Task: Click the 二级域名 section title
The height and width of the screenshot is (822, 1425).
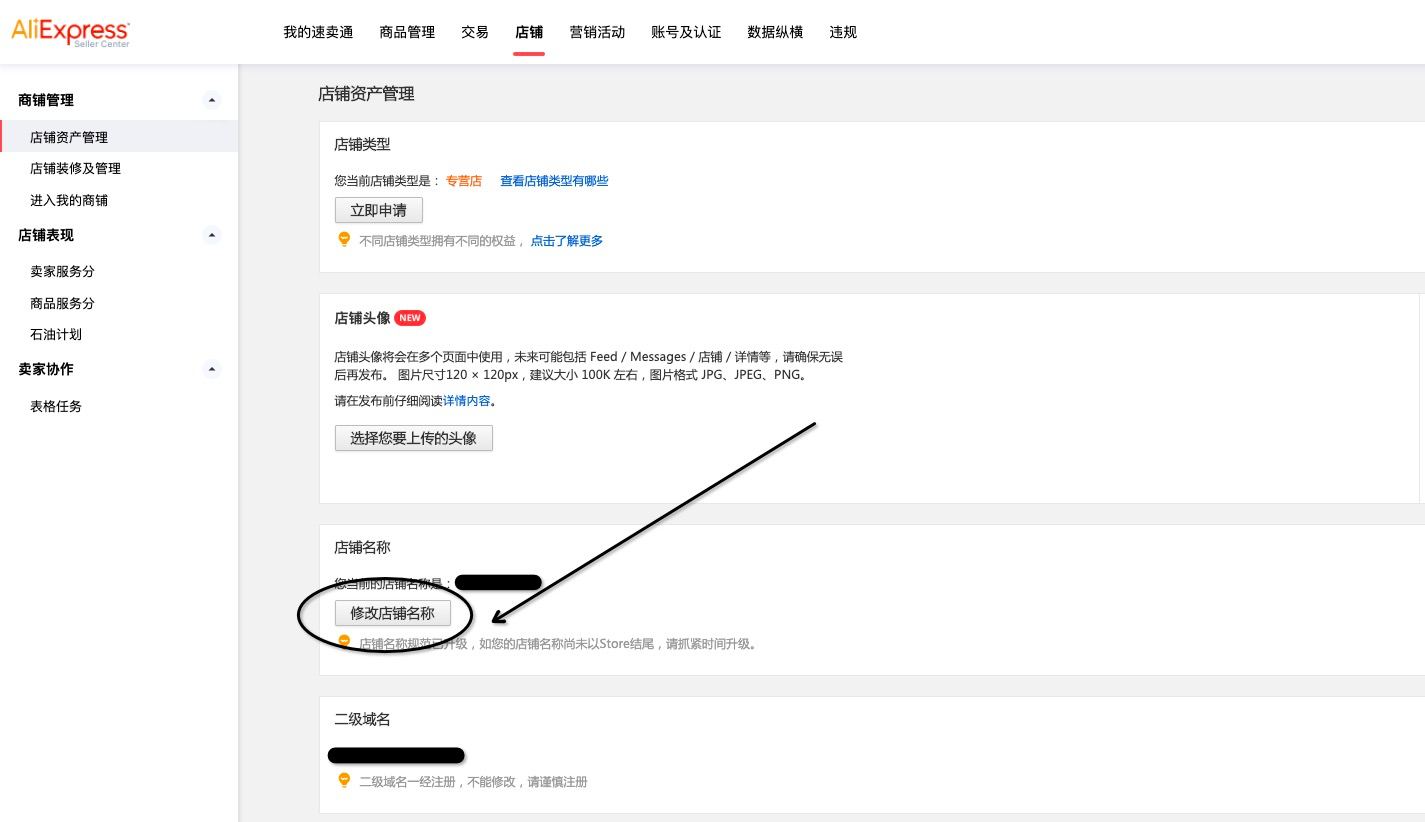Action: [362, 720]
